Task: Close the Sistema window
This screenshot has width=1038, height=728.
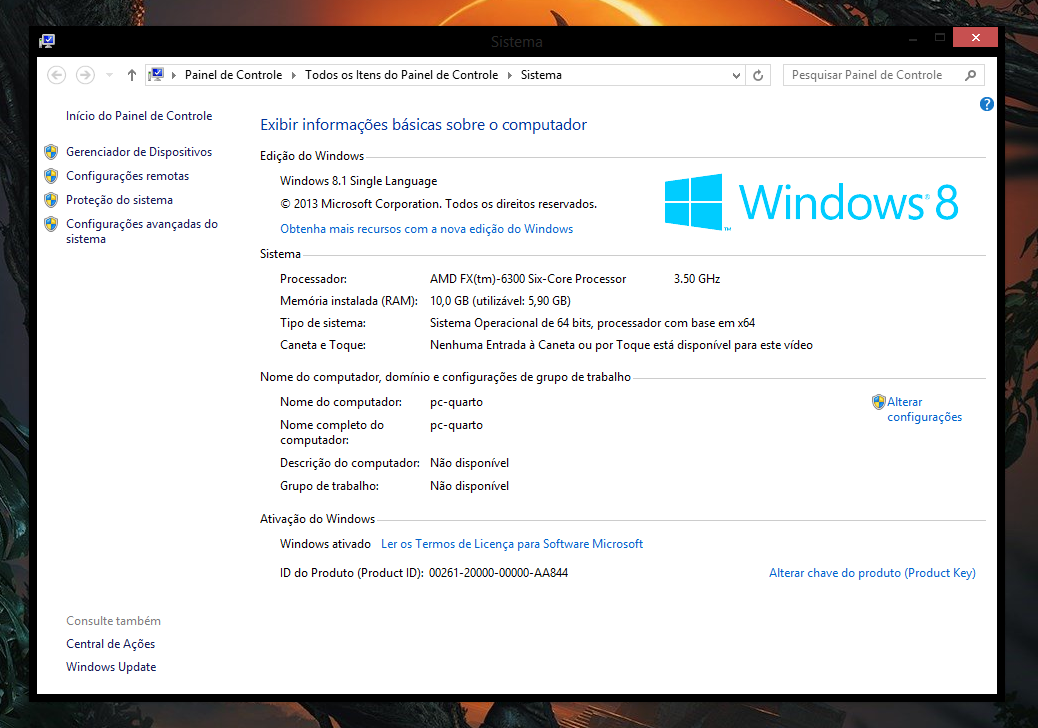Action: point(975,38)
